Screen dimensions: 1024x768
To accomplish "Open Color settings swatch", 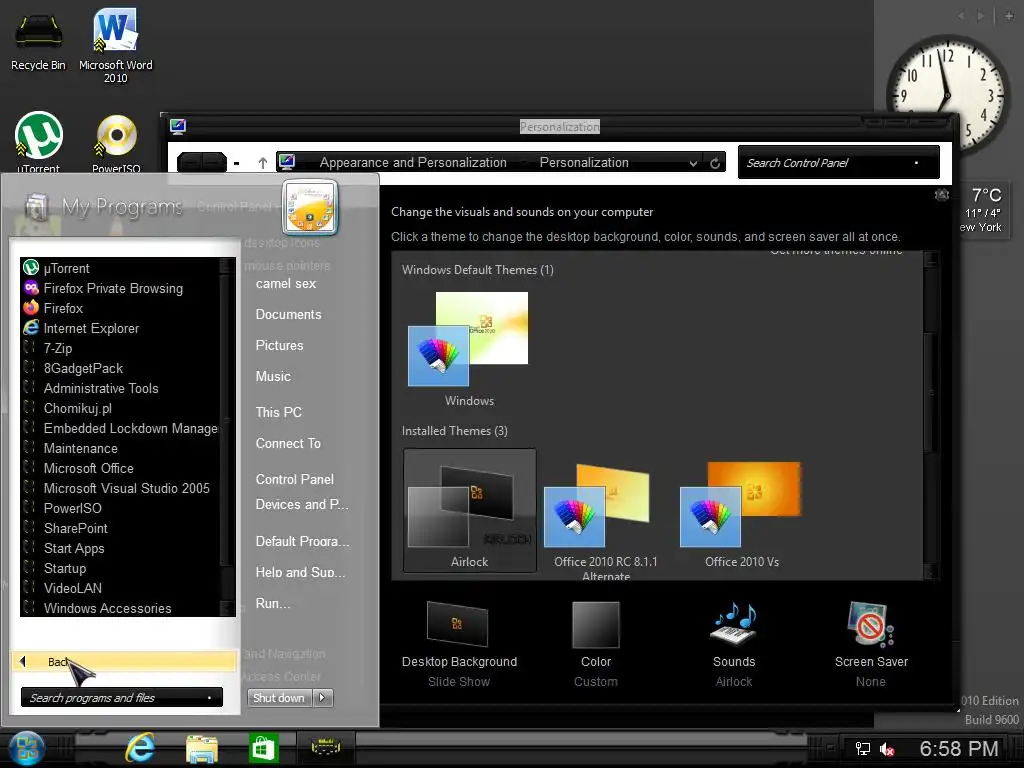I will pos(596,644).
